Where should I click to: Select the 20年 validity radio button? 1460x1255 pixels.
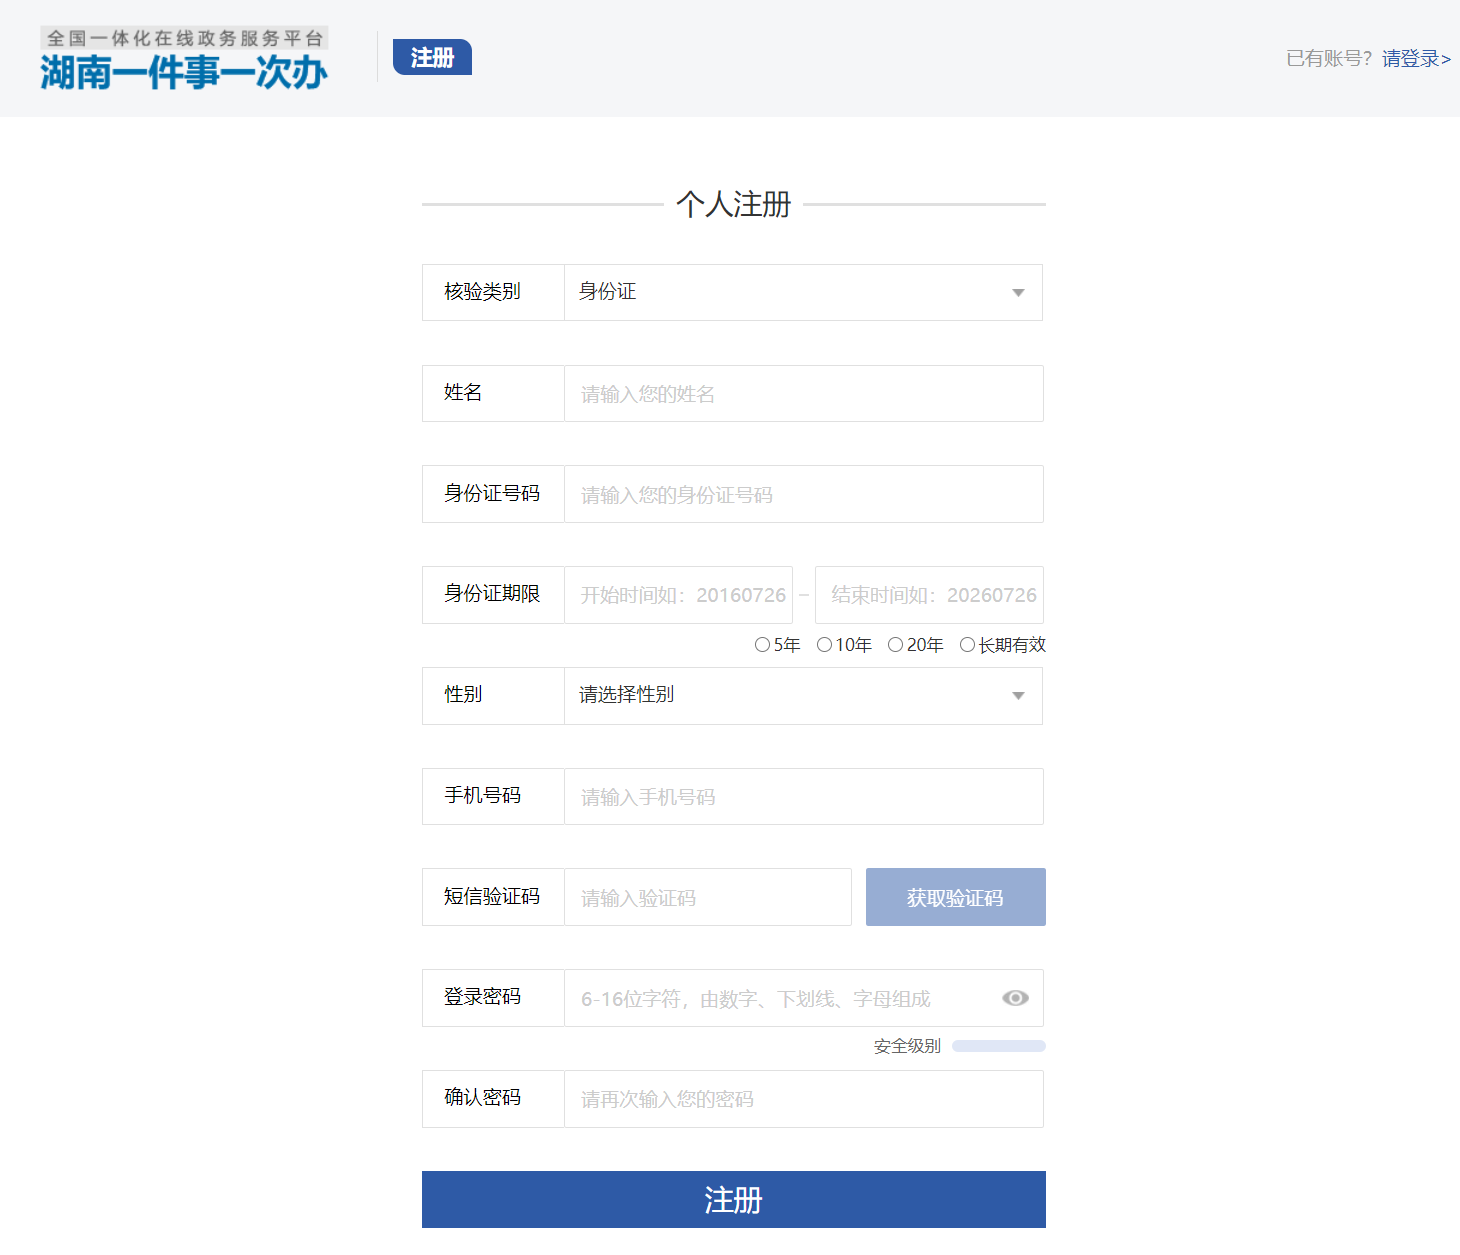pos(895,645)
